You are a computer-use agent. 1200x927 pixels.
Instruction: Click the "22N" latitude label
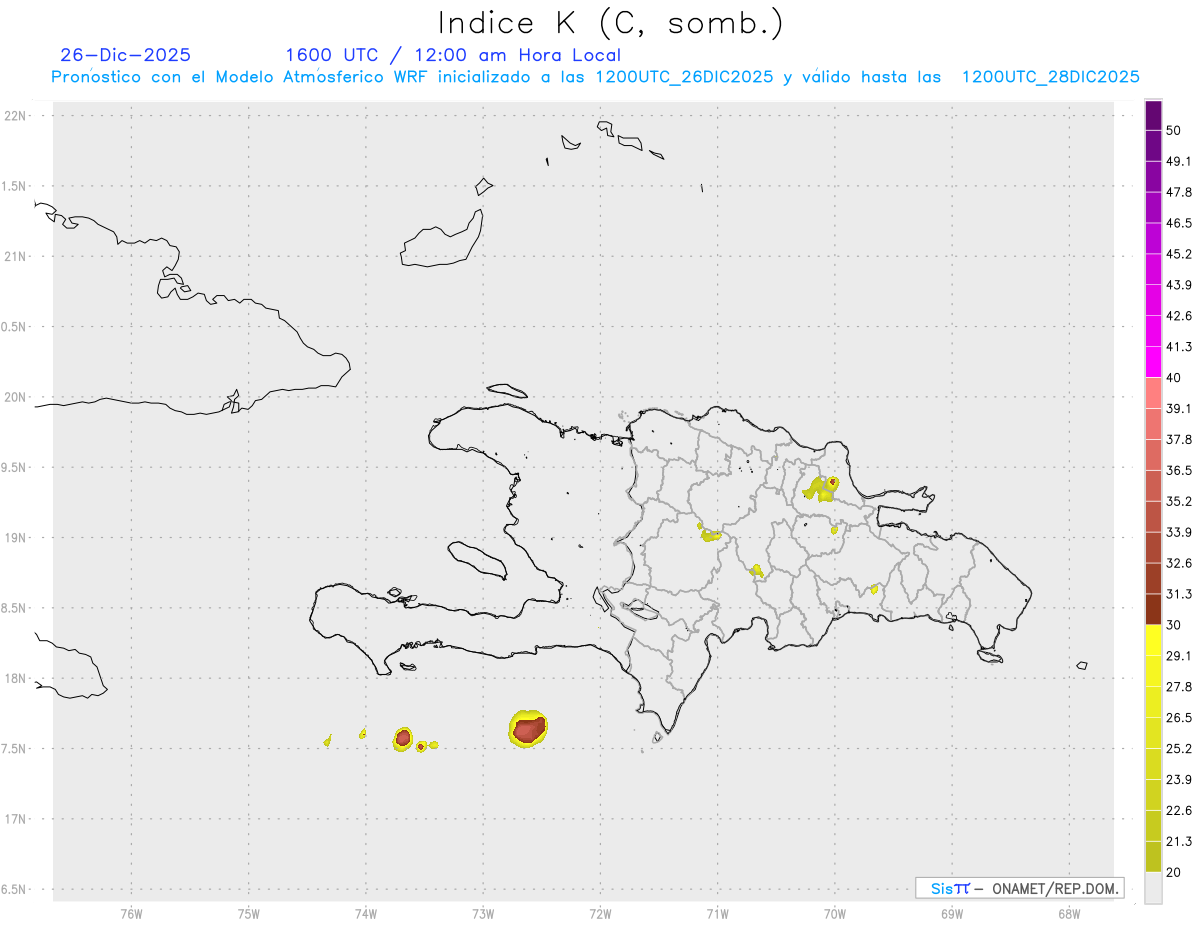click(17, 116)
